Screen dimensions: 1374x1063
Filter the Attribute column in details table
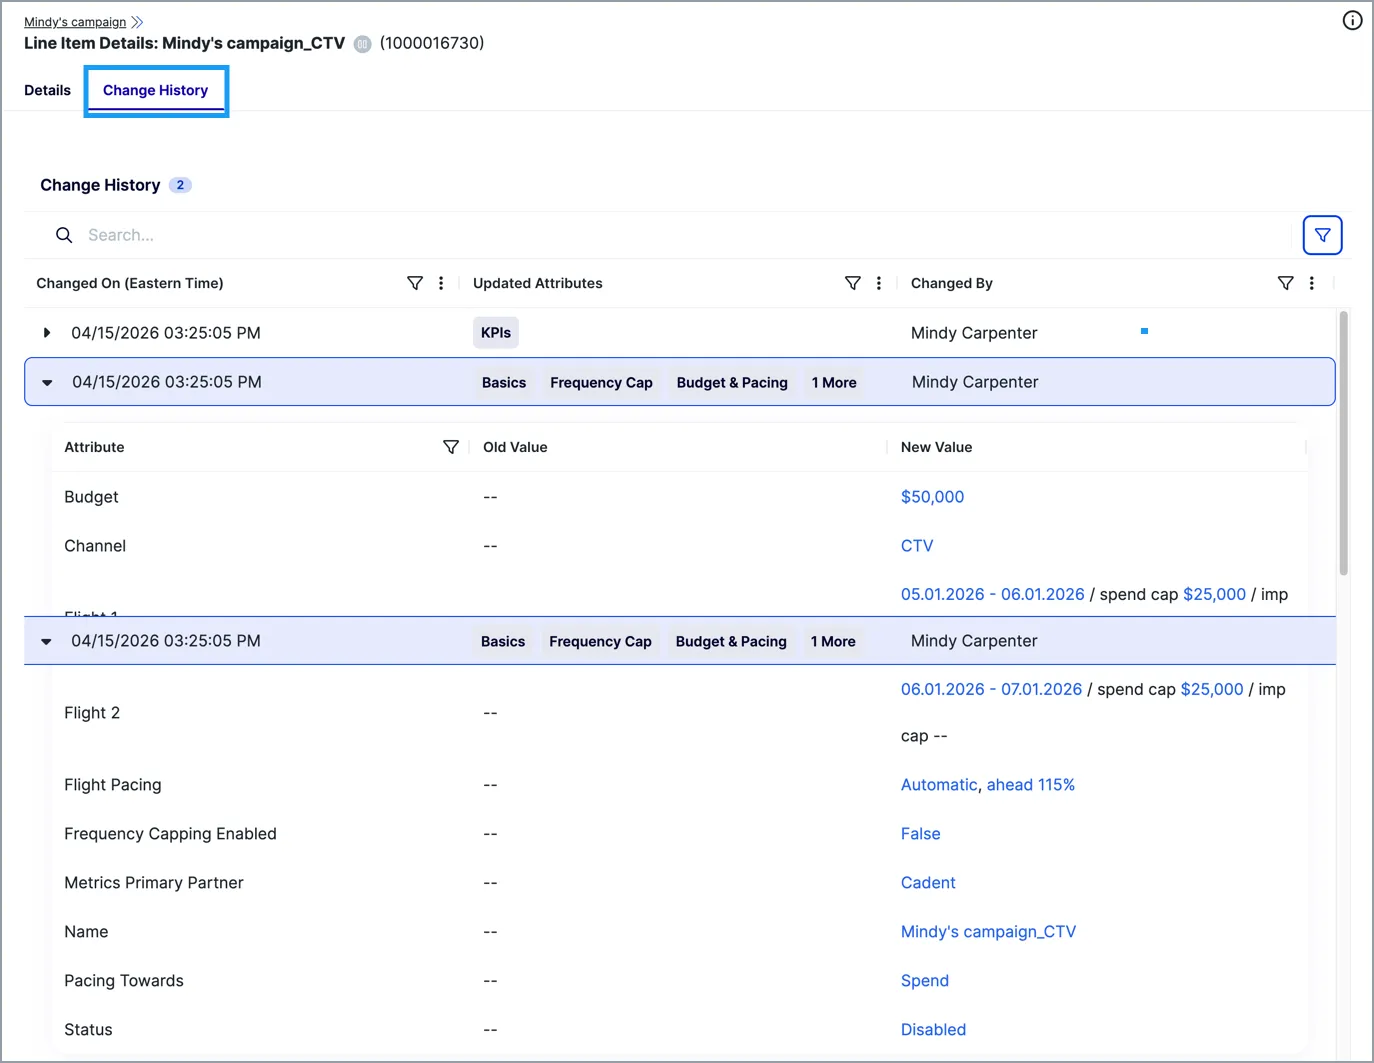tap(451, 447)
